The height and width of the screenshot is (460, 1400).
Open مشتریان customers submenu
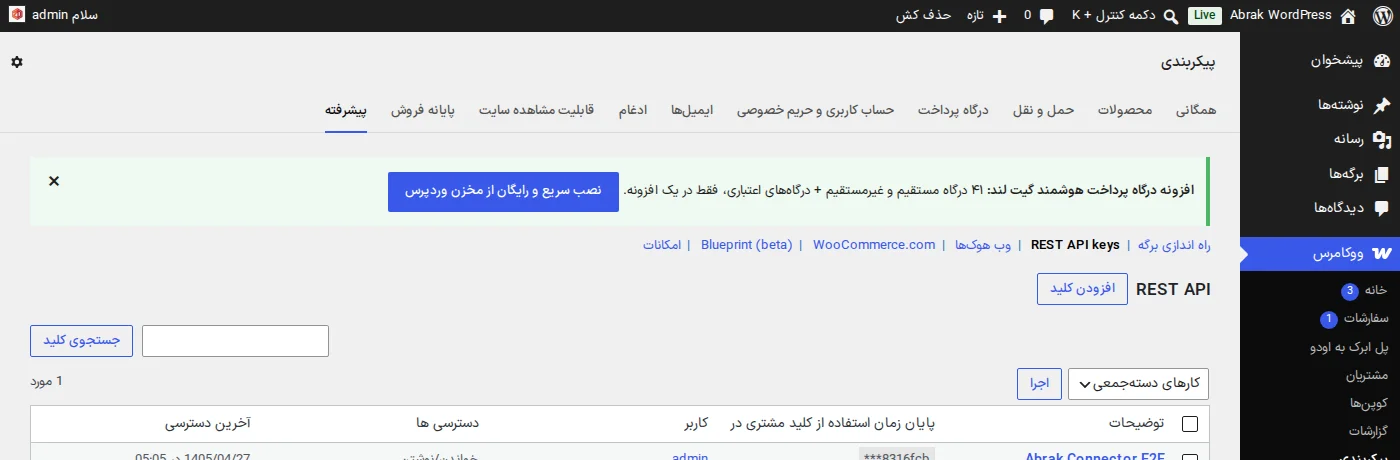point(1368,375)
